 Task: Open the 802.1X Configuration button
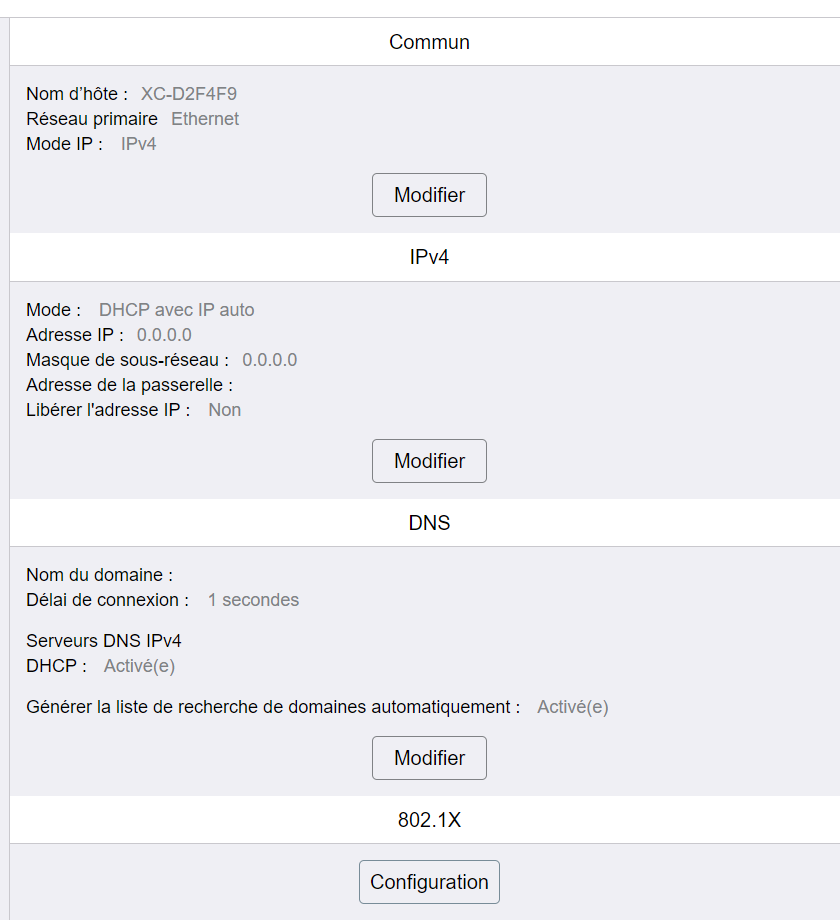click(429, 882)
